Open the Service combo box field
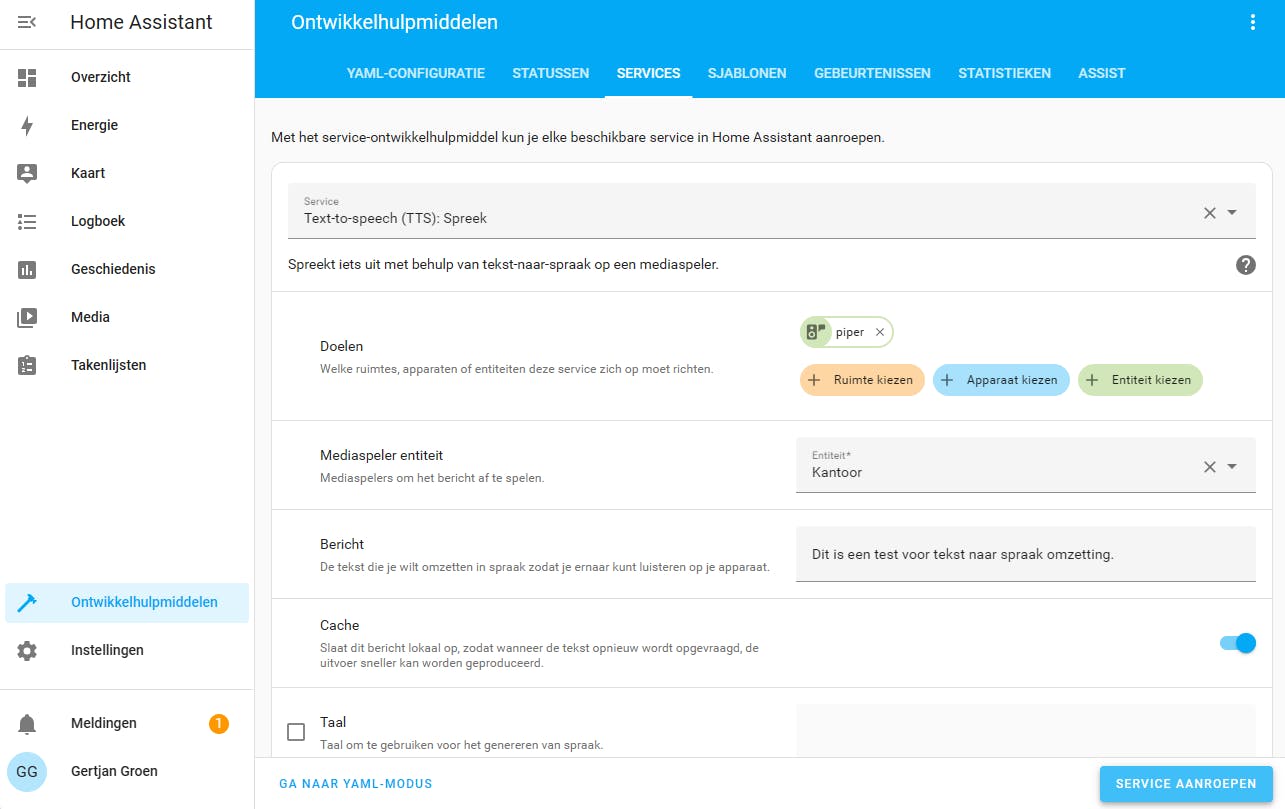Screen dimensions: 1285x809 click(771, 211)
